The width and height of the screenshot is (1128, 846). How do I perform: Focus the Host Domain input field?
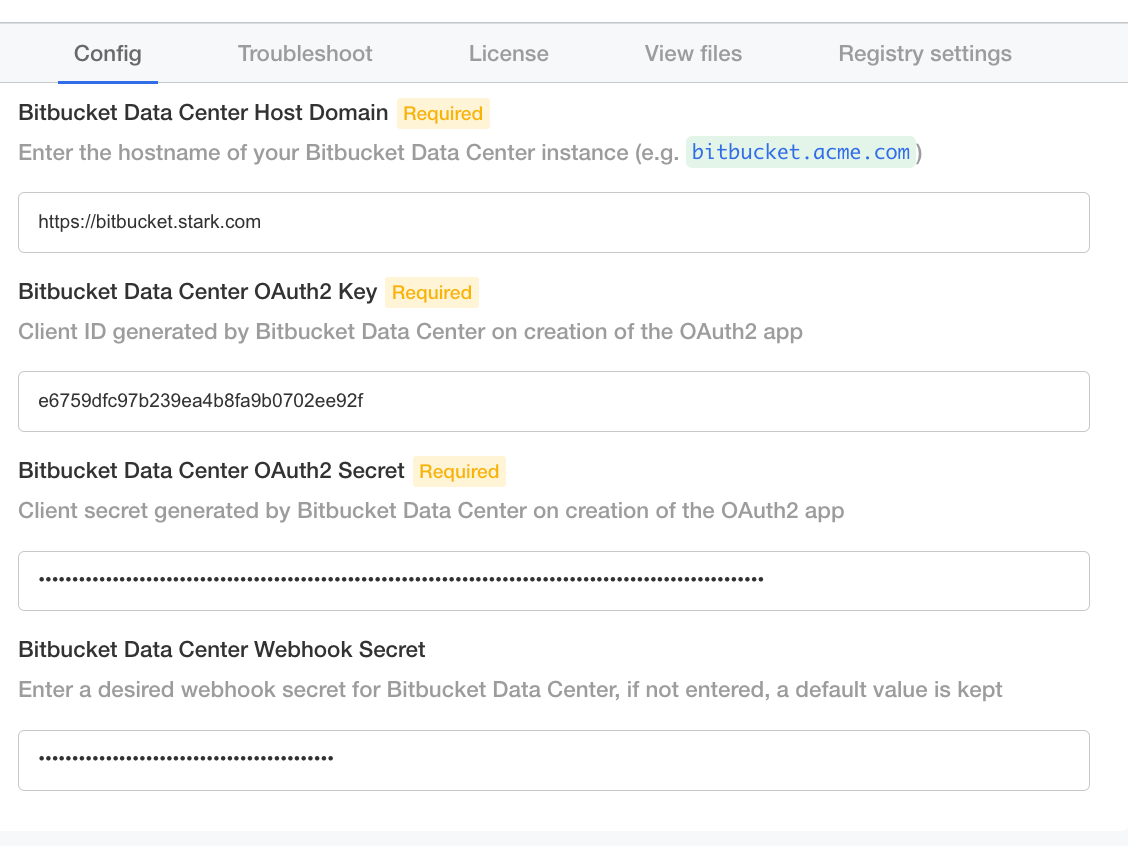553,222
